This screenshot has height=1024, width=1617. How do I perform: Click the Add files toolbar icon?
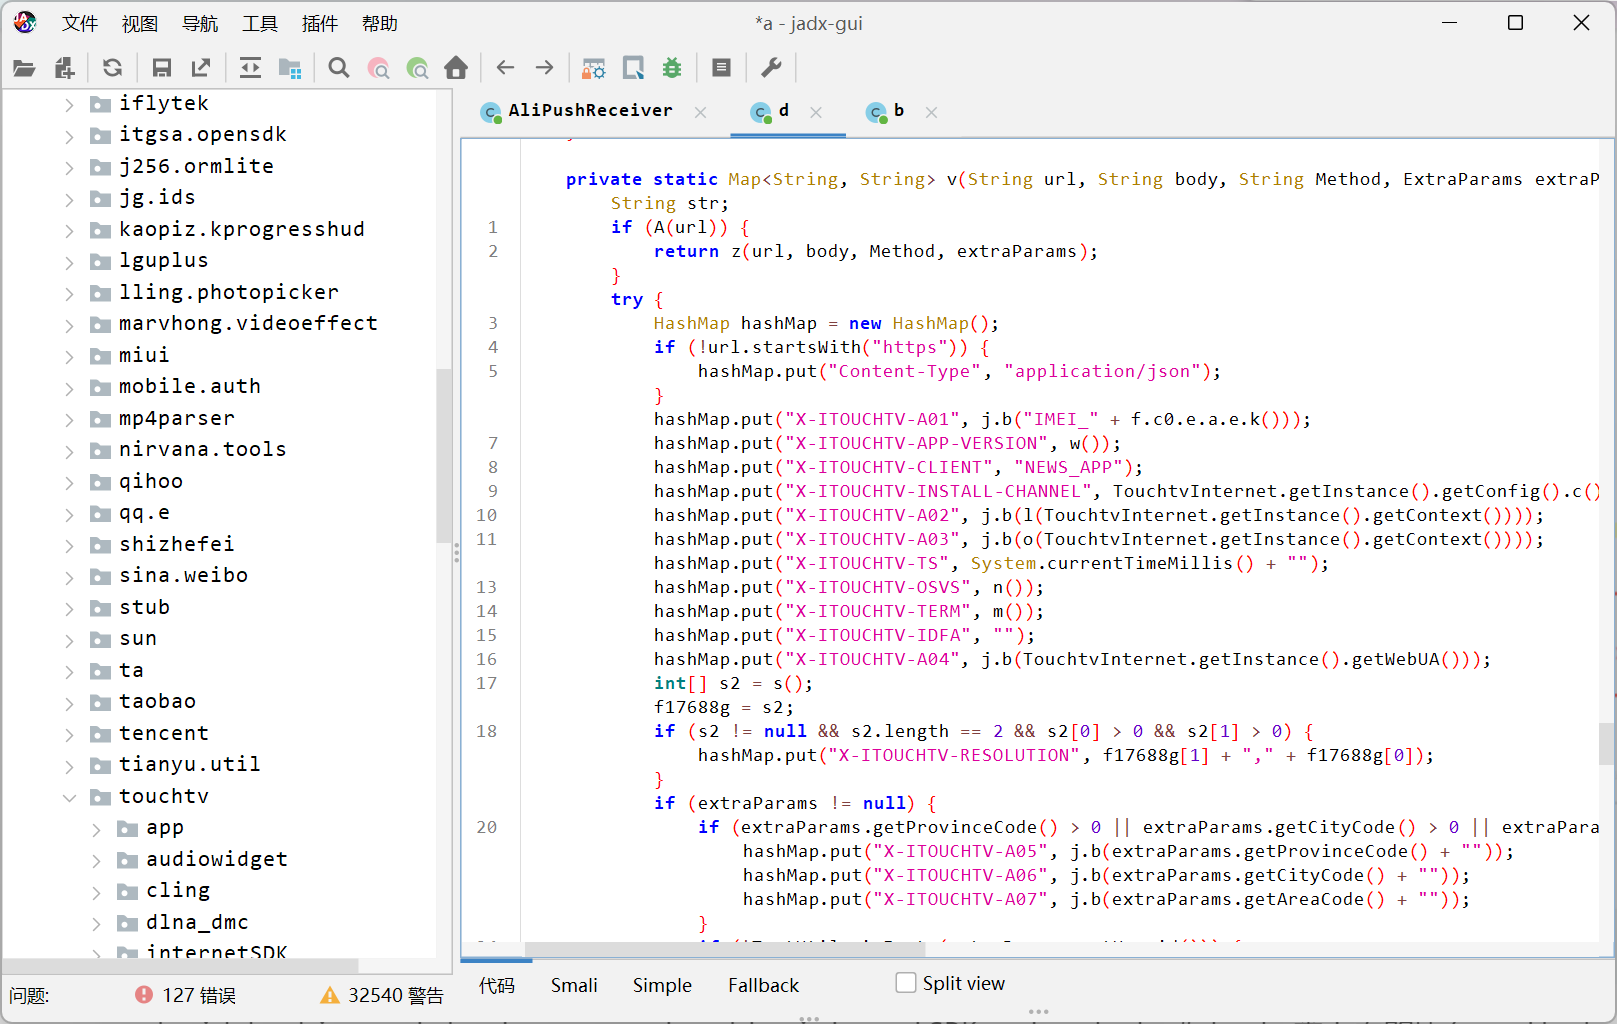[65, 68]
